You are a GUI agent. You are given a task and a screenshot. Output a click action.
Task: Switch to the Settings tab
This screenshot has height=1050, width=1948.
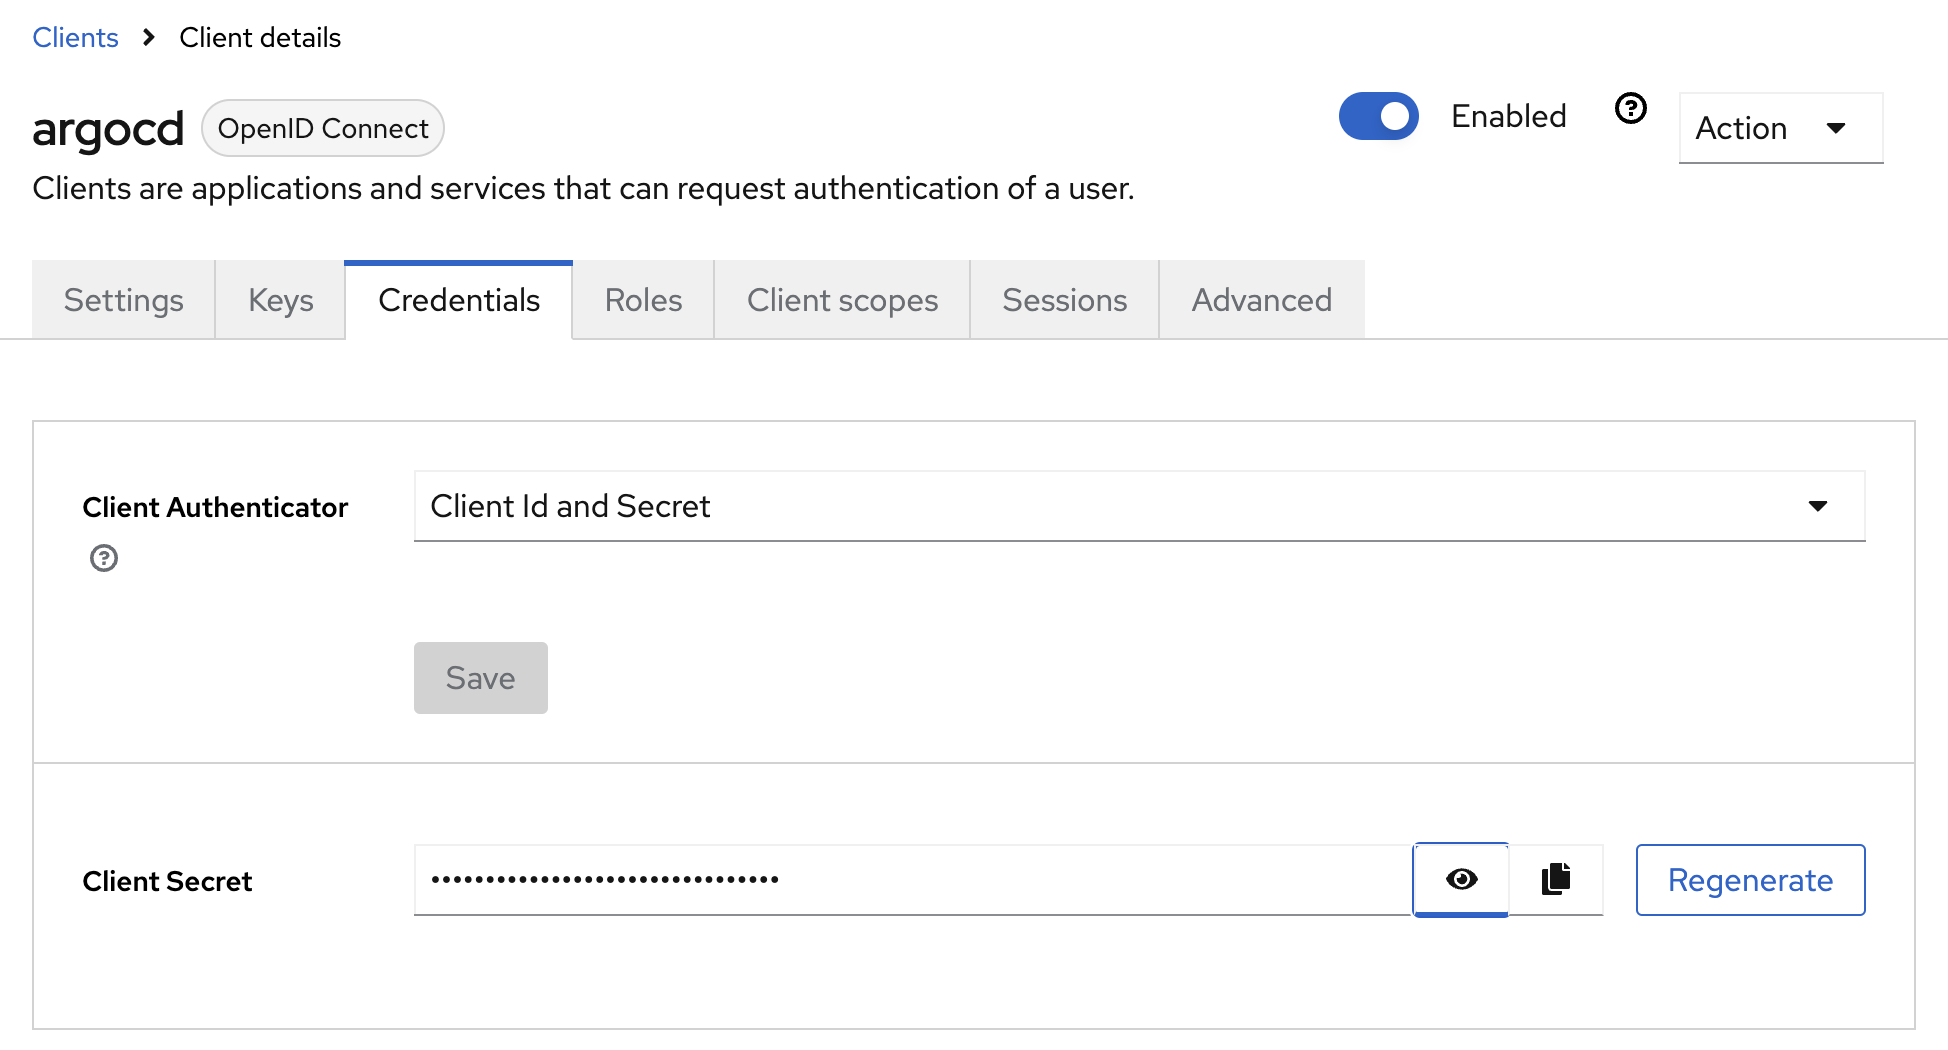coord(124,300)
